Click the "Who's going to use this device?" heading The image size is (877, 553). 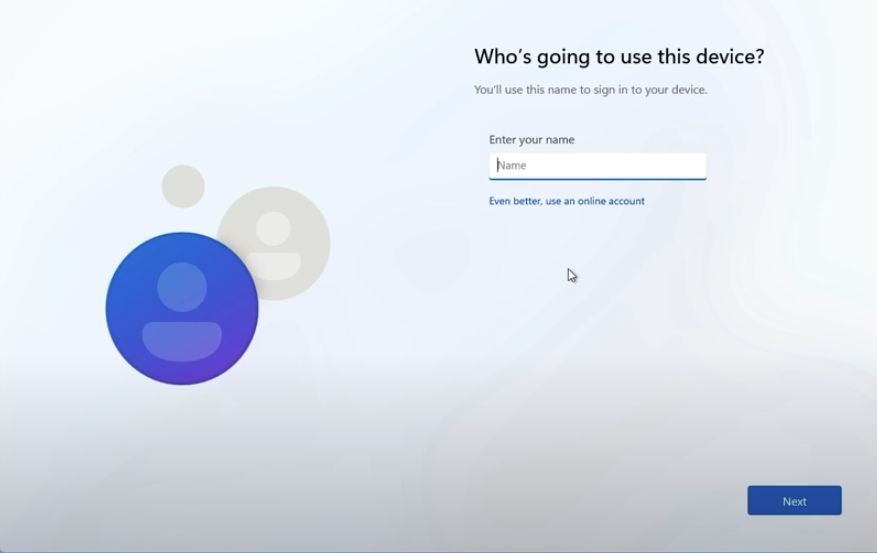coord(619,57)
